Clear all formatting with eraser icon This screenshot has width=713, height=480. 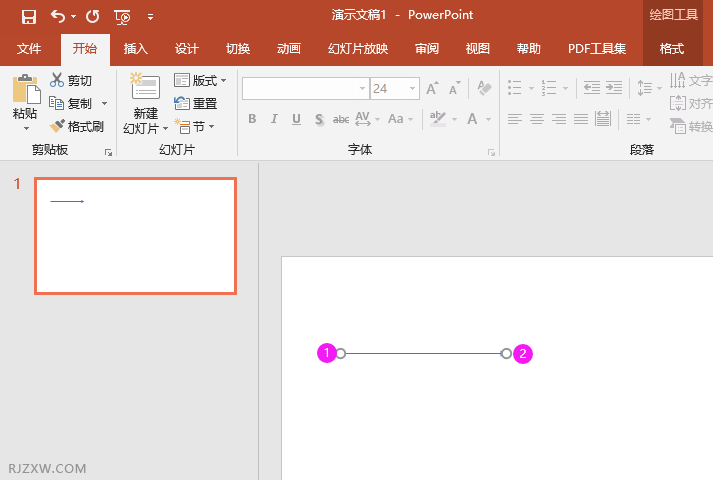[485, 89]
